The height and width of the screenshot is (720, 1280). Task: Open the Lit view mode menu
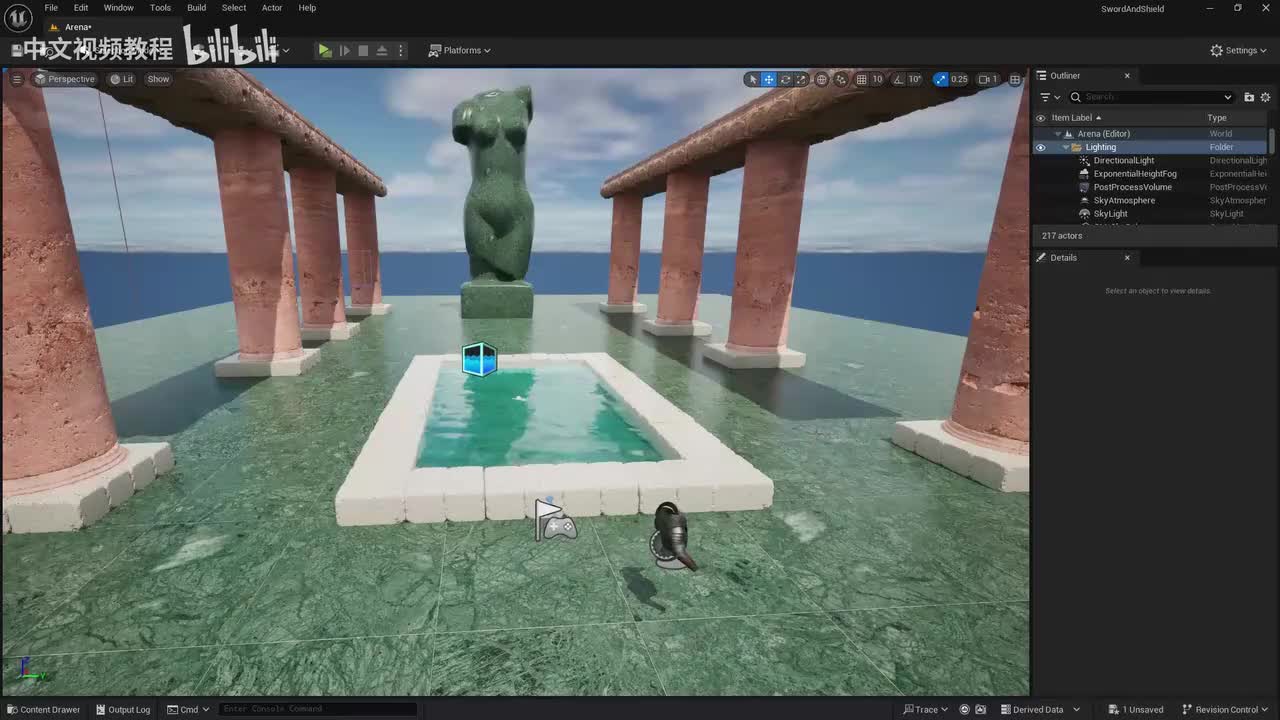(x=122, y=79)
